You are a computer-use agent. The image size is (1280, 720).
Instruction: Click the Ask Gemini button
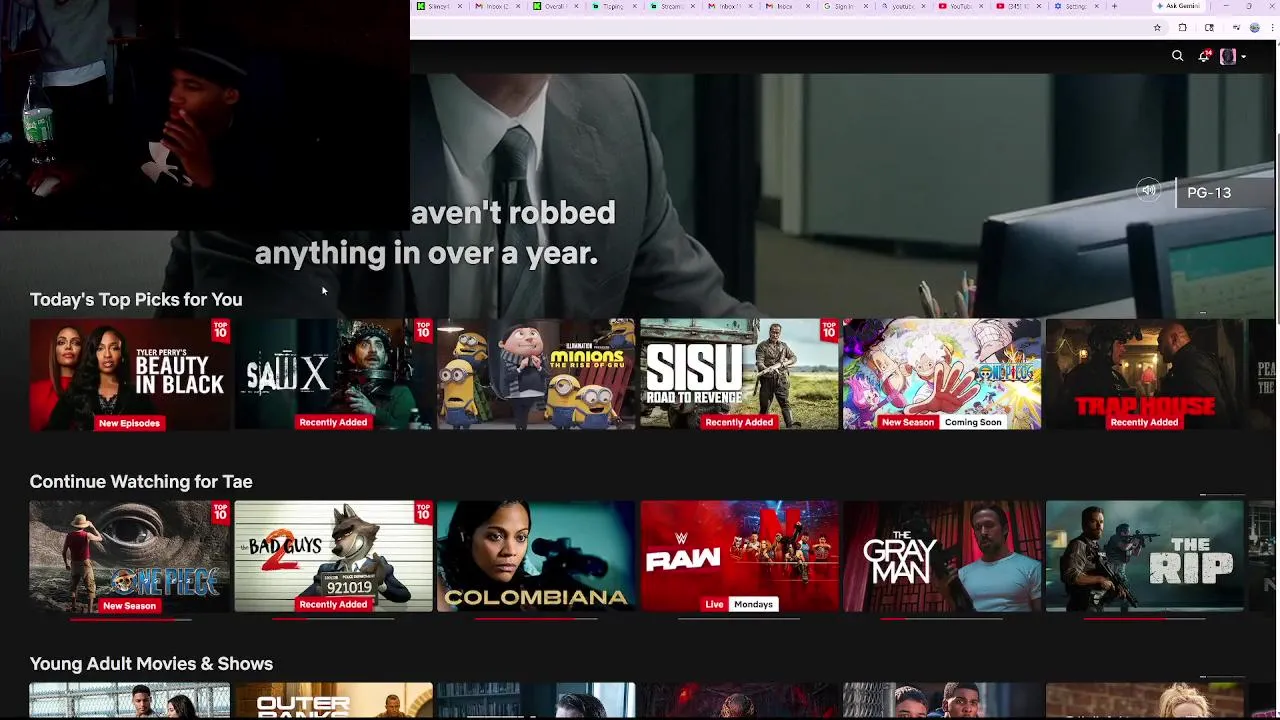pyautogui.click(x=1177, y=6)
